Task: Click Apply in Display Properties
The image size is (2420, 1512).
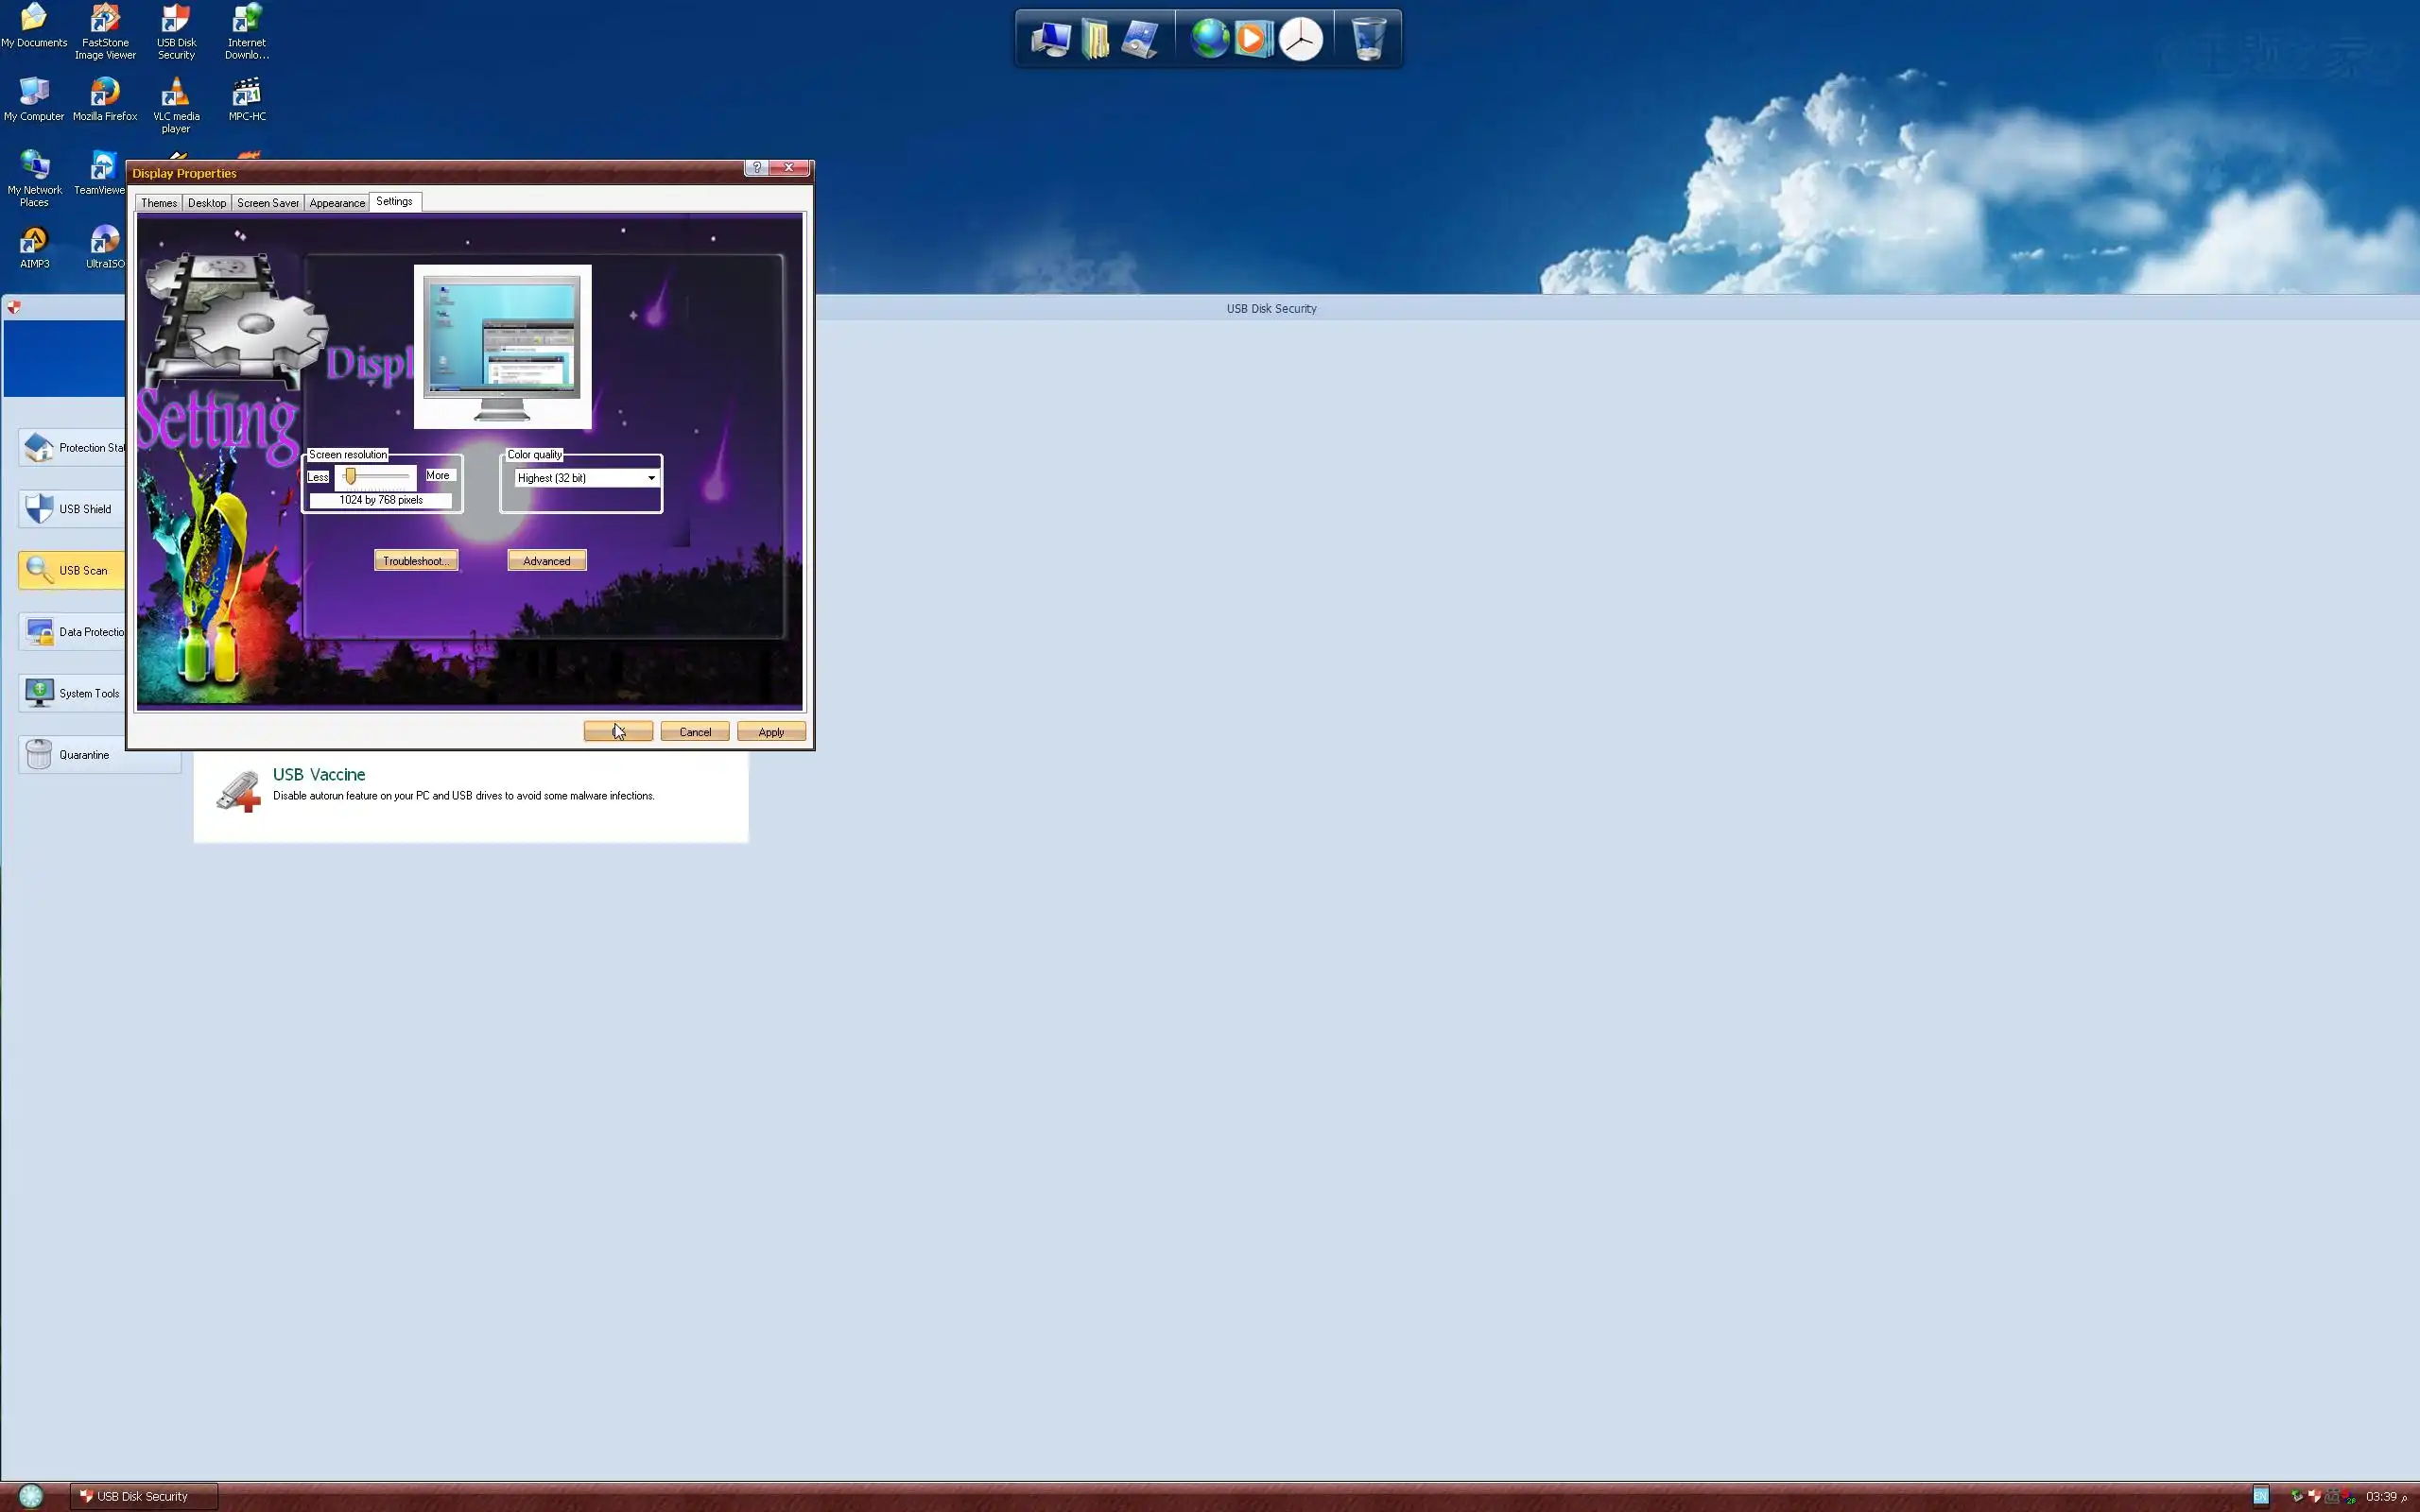Action: point(771,732)
